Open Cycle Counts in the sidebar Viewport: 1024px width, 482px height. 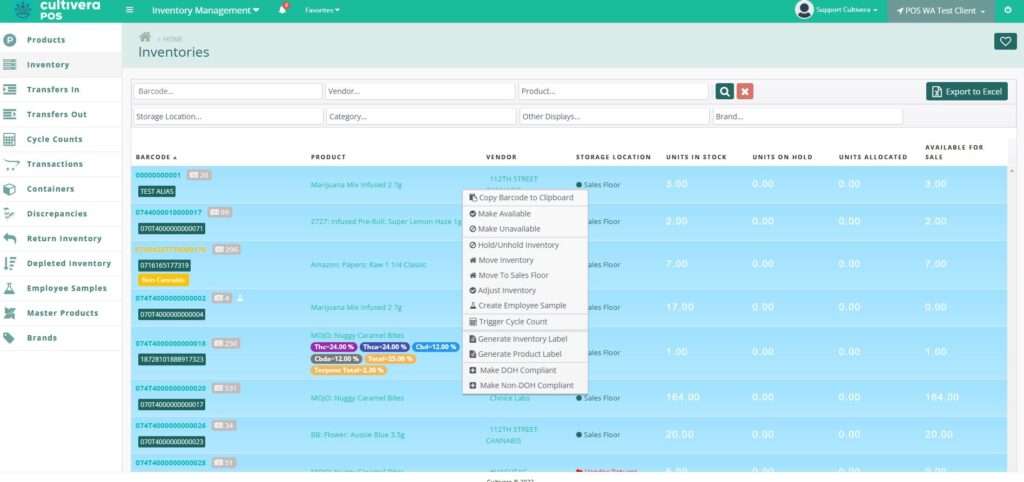point(54,139)
